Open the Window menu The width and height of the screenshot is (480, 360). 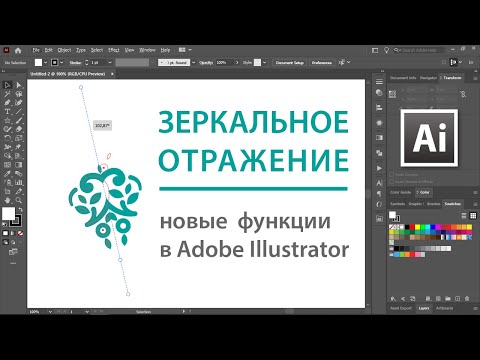pyautogui.click(x=147, y=50)
